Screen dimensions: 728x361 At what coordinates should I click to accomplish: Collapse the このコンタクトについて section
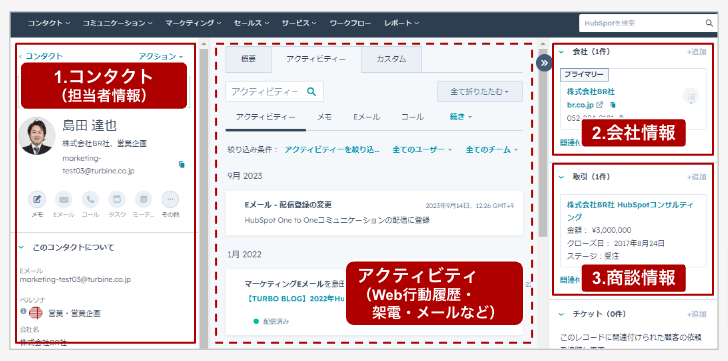click(x=21, y=247)
